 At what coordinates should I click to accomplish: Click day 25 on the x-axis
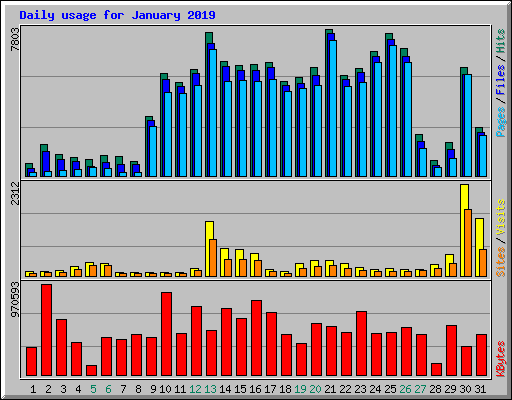(x=390, y=389)
